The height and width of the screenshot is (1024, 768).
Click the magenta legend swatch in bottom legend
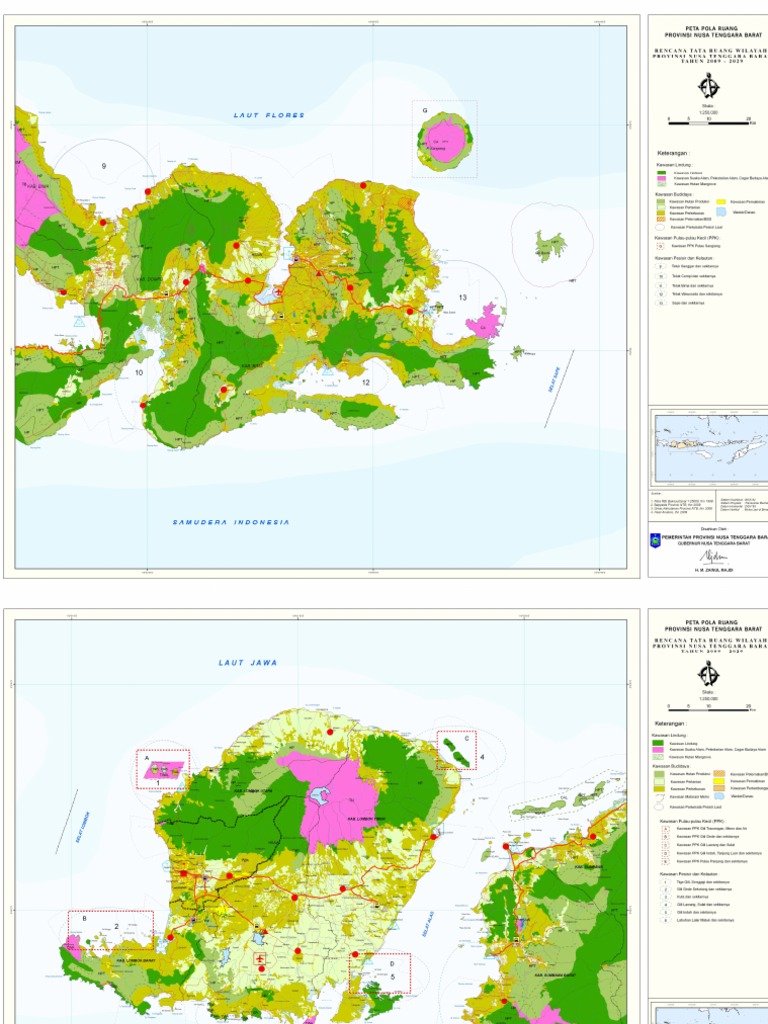point(659,750)
